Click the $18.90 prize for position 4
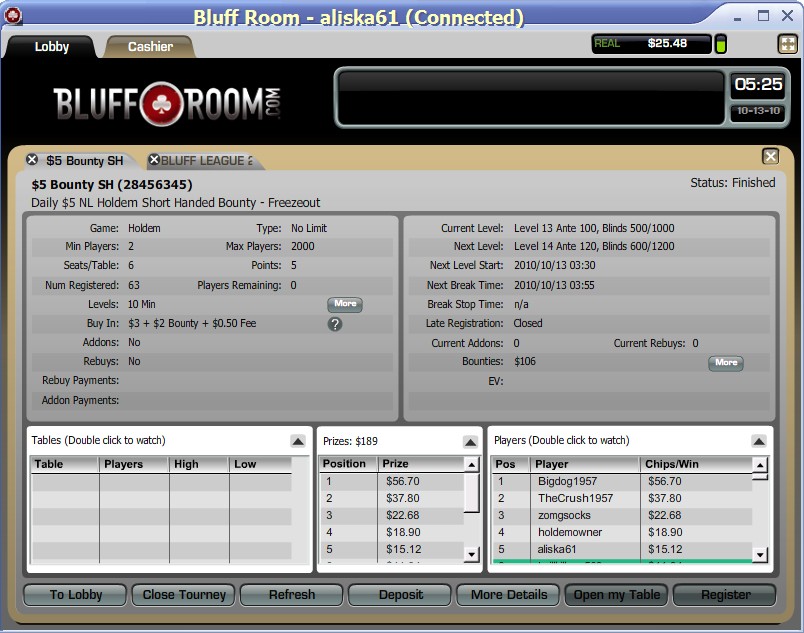This screenshot has height=633, width=804. pos(403,532)
